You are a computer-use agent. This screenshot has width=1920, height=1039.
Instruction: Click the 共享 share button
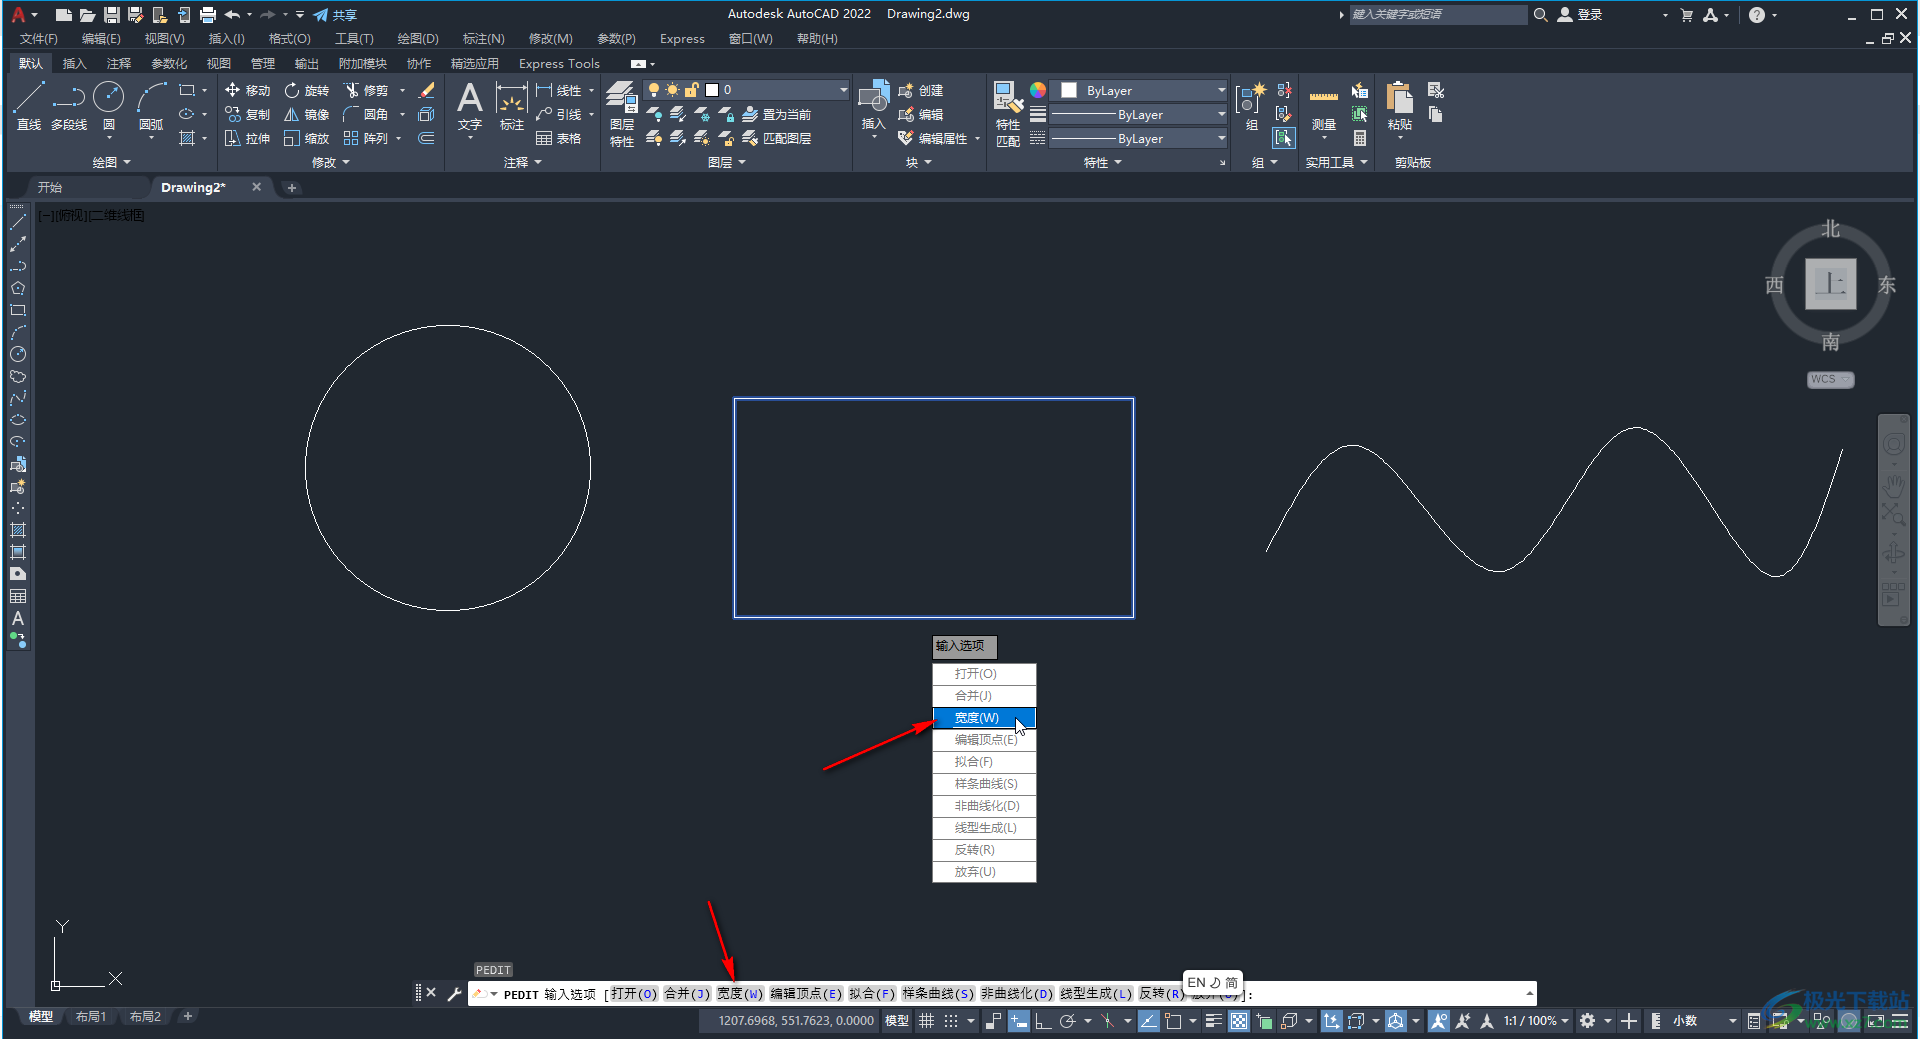point(335,15)
